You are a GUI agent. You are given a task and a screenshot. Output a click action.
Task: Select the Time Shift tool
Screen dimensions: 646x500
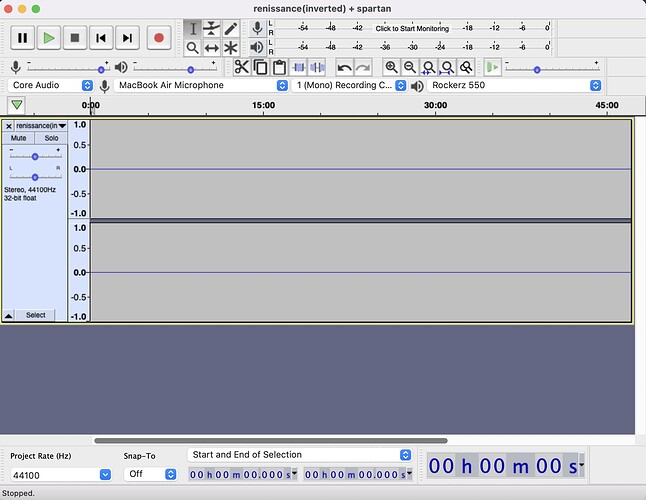211,48
